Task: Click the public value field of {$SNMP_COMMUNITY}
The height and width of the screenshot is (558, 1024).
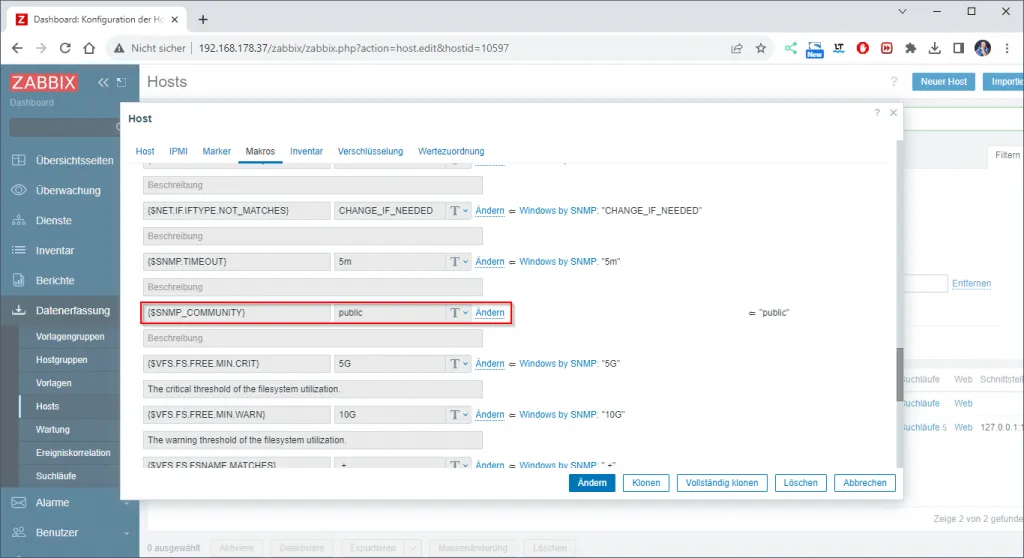Action: pos(389,313)
